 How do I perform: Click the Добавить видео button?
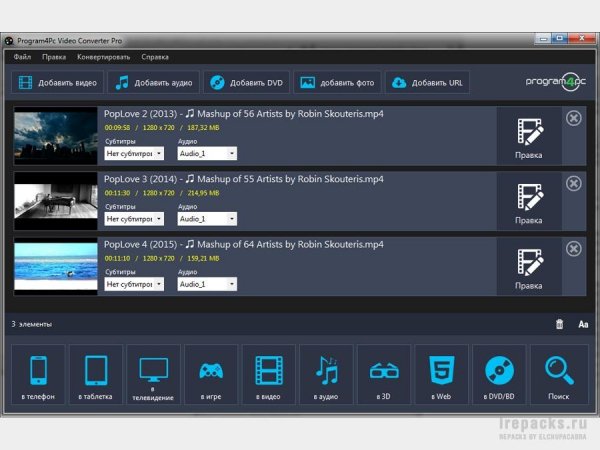coord(57,82)
